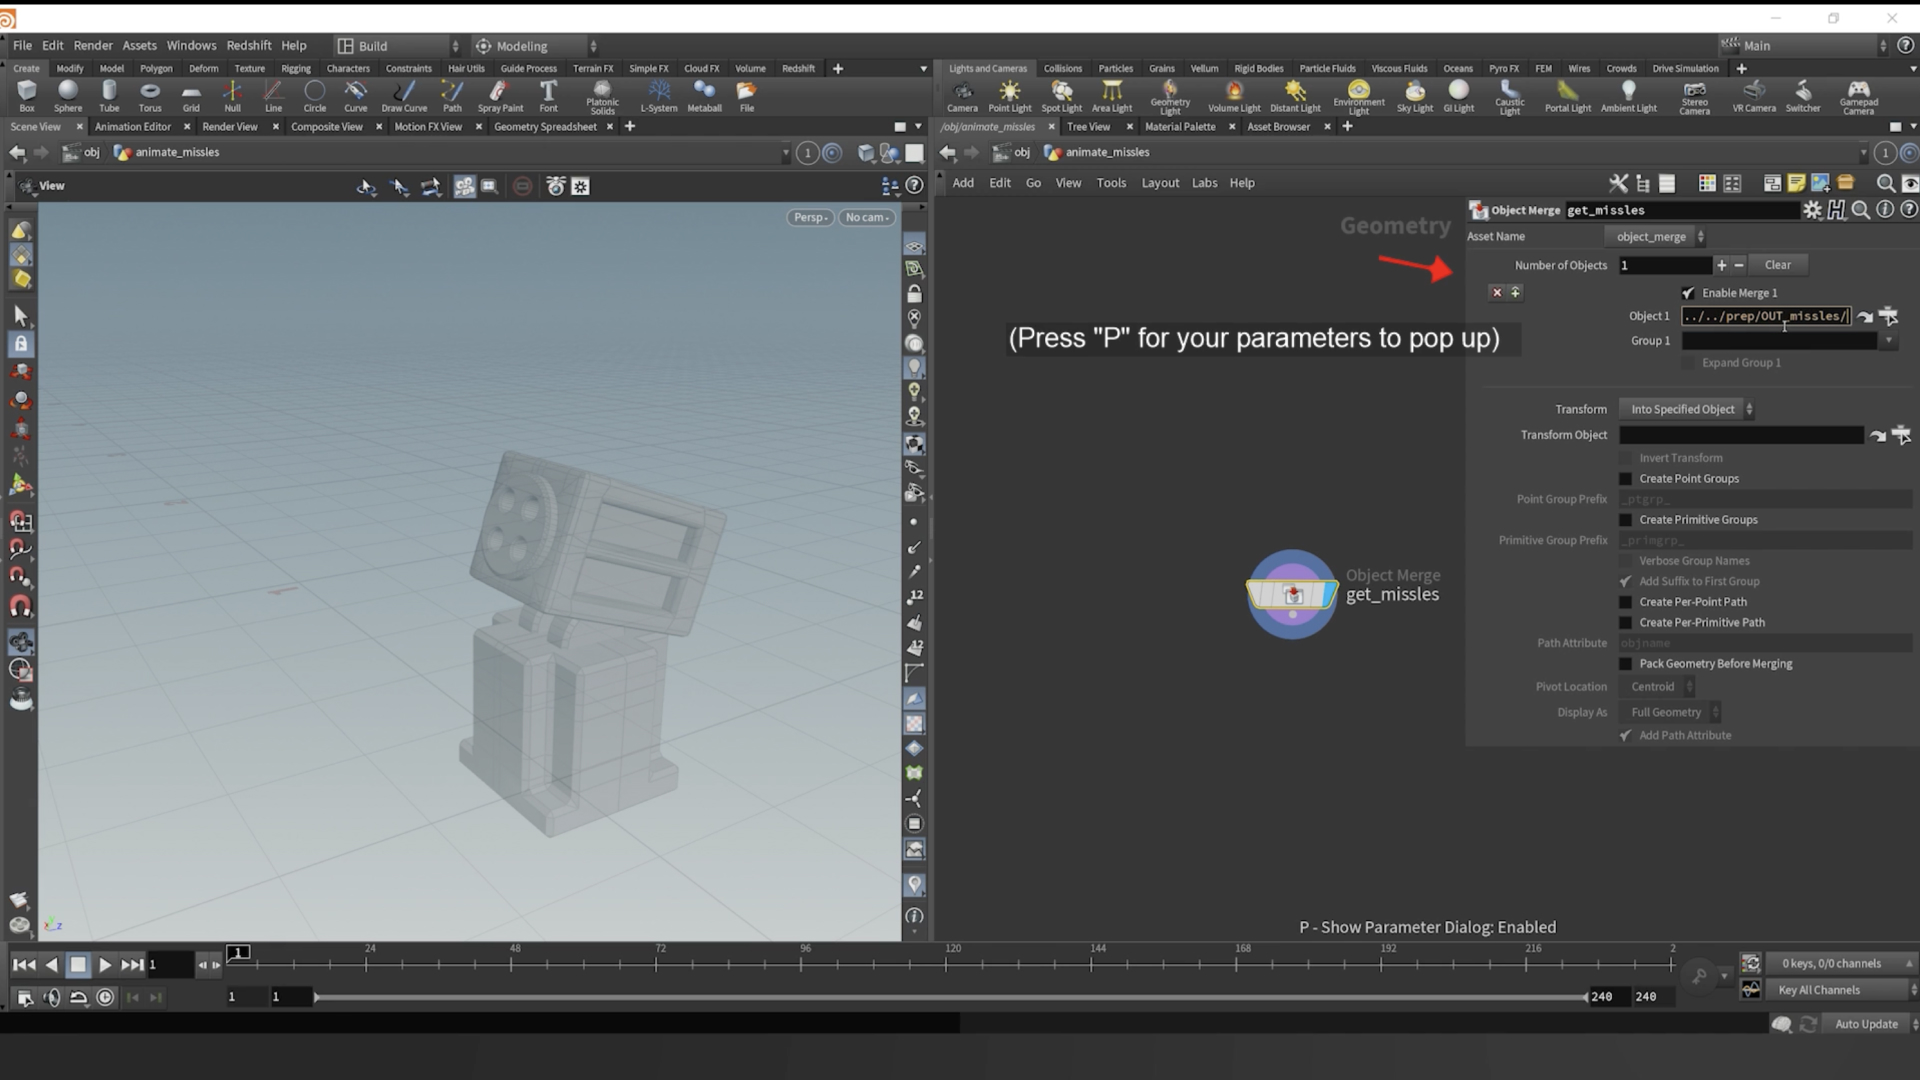Enable Create Per-Primitive Path checkbox

click(1625, 623)
